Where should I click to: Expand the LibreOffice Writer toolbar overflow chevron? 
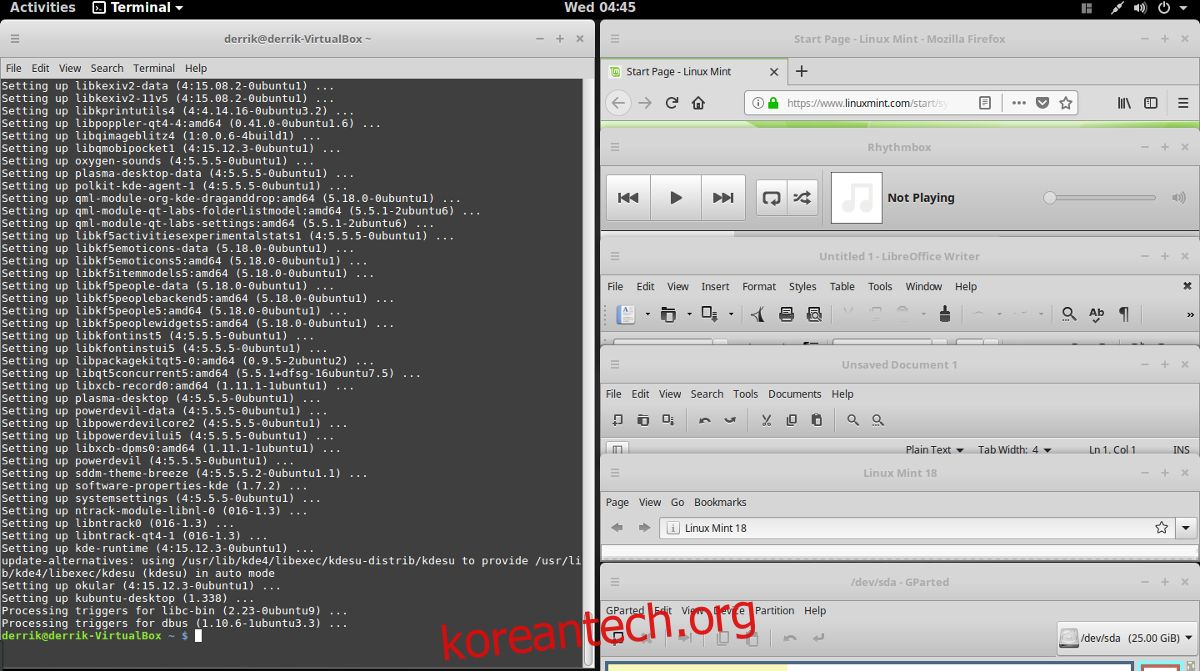coord(1190,314)
